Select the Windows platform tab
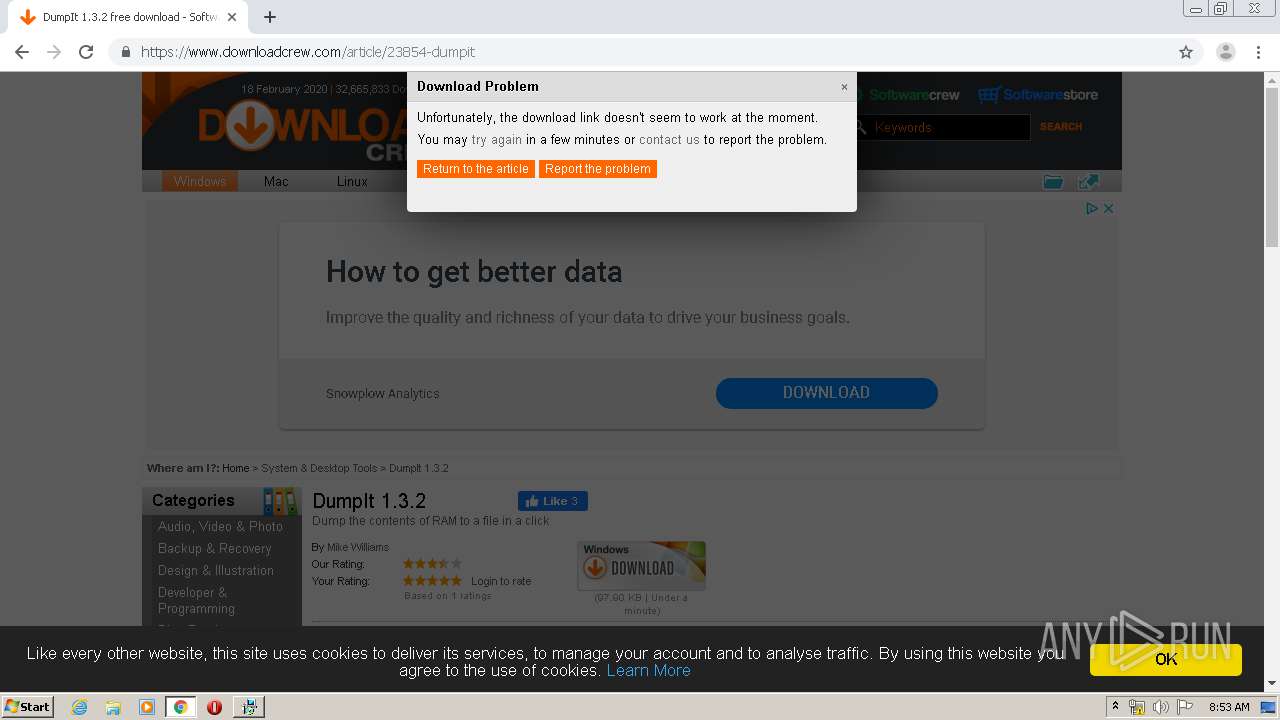The height and width of the screenshot is (720, 1280). coord(200,181)
